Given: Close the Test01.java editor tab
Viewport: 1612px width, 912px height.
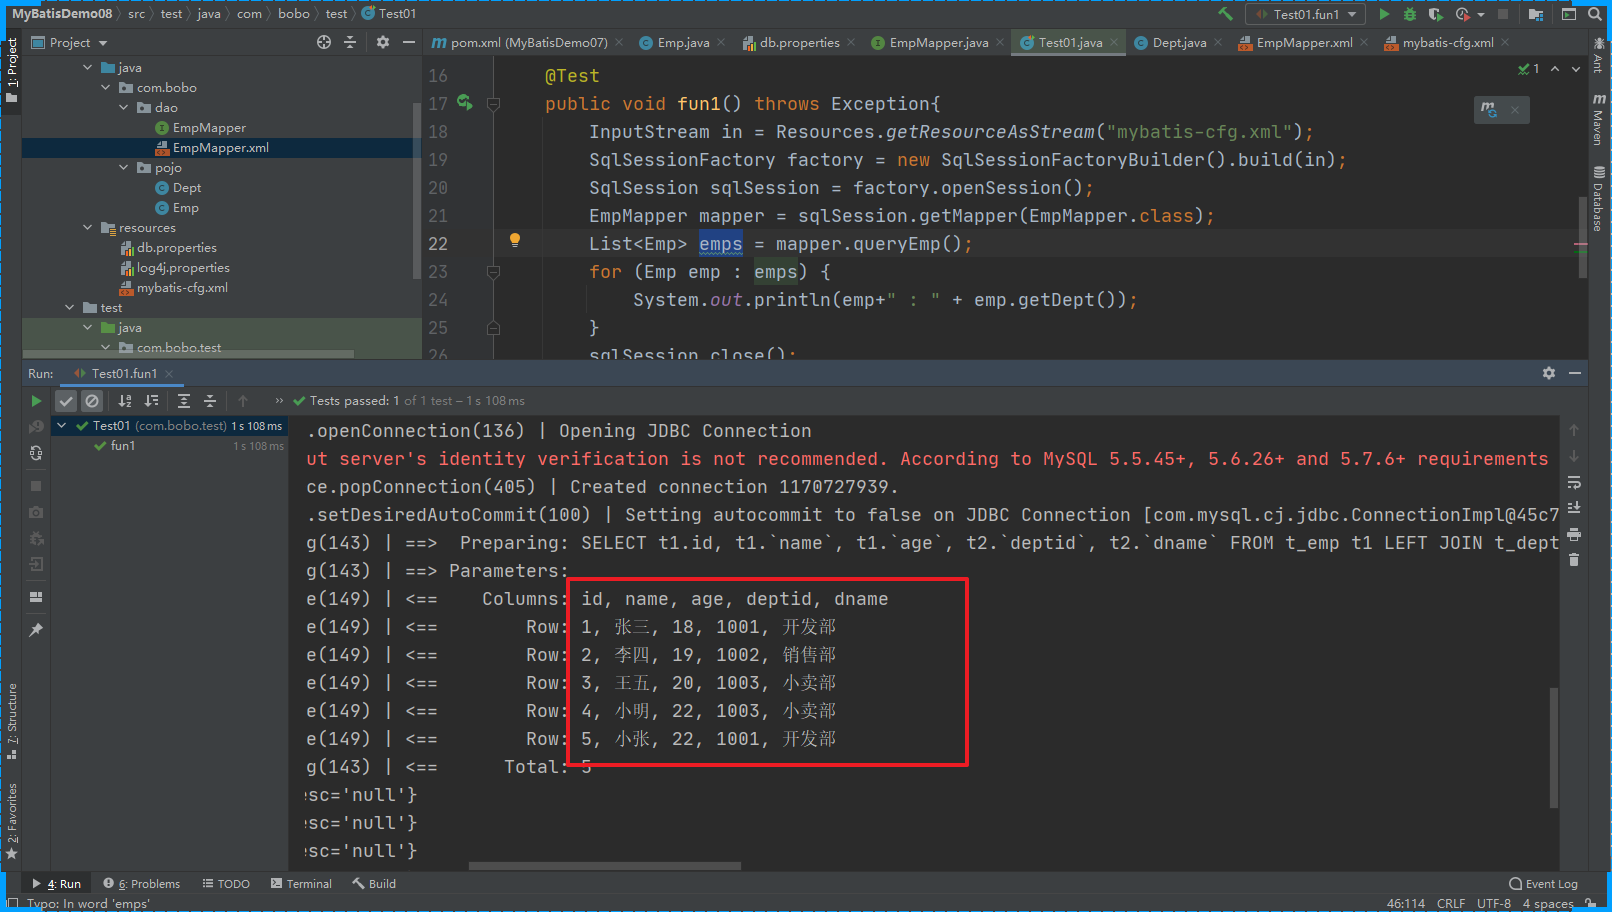Looking at the screenshot, I should (x=1114, y=42).
